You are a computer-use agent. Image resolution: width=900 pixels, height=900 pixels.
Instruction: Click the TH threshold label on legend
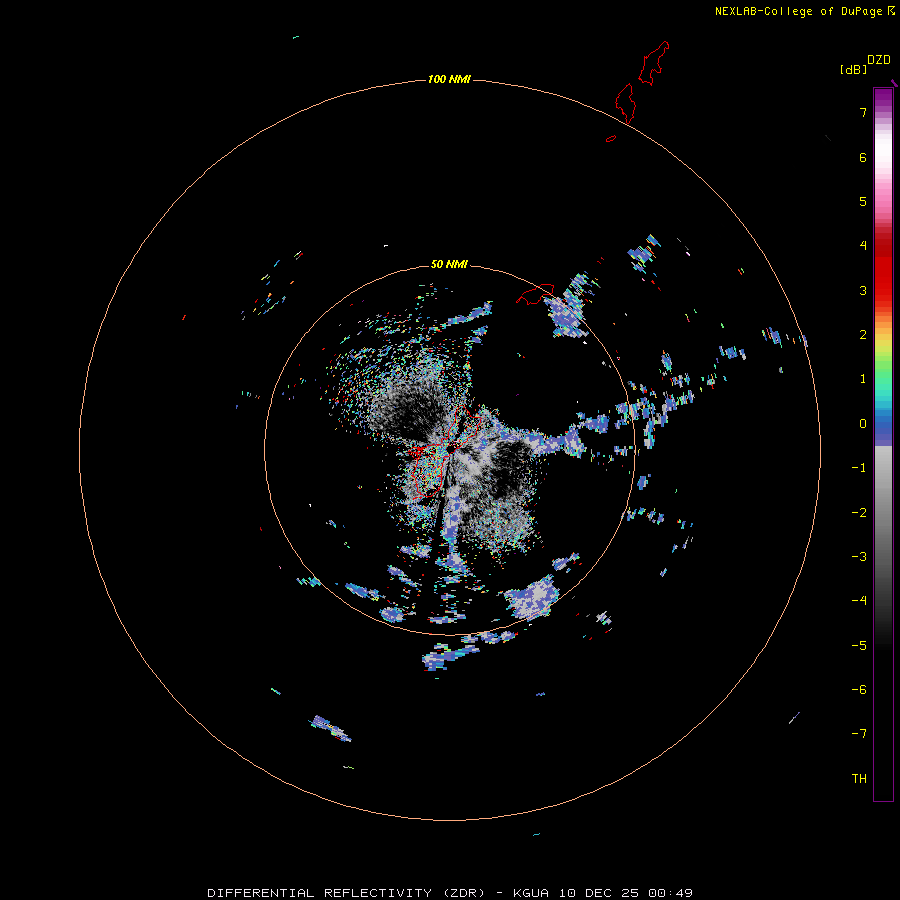coord(859,779)
